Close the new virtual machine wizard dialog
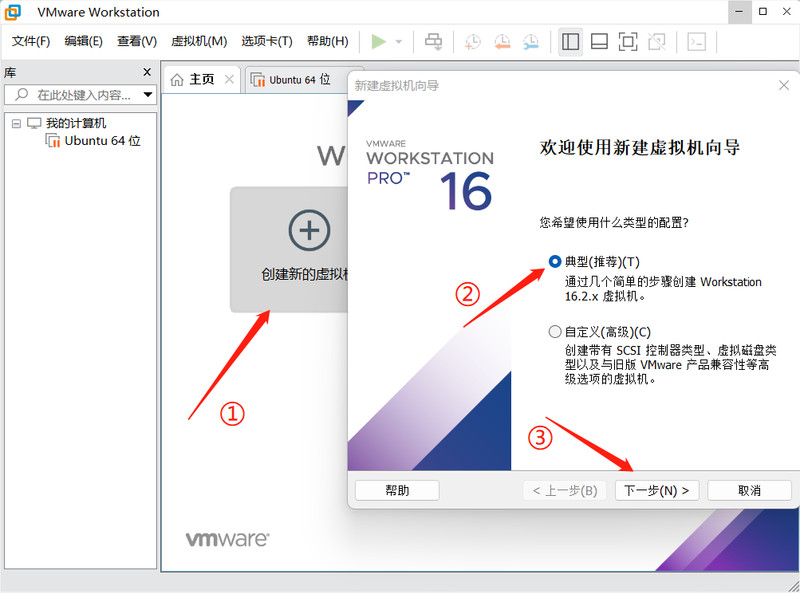The image size is (800, 593). coord(784,85)
